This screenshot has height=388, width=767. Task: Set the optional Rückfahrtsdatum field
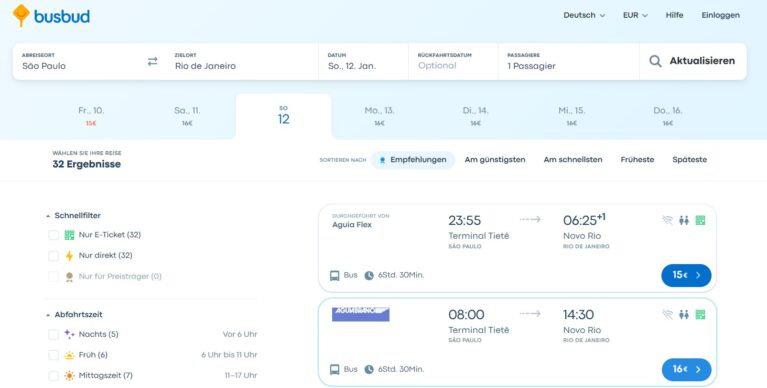(x=453, y=61)
